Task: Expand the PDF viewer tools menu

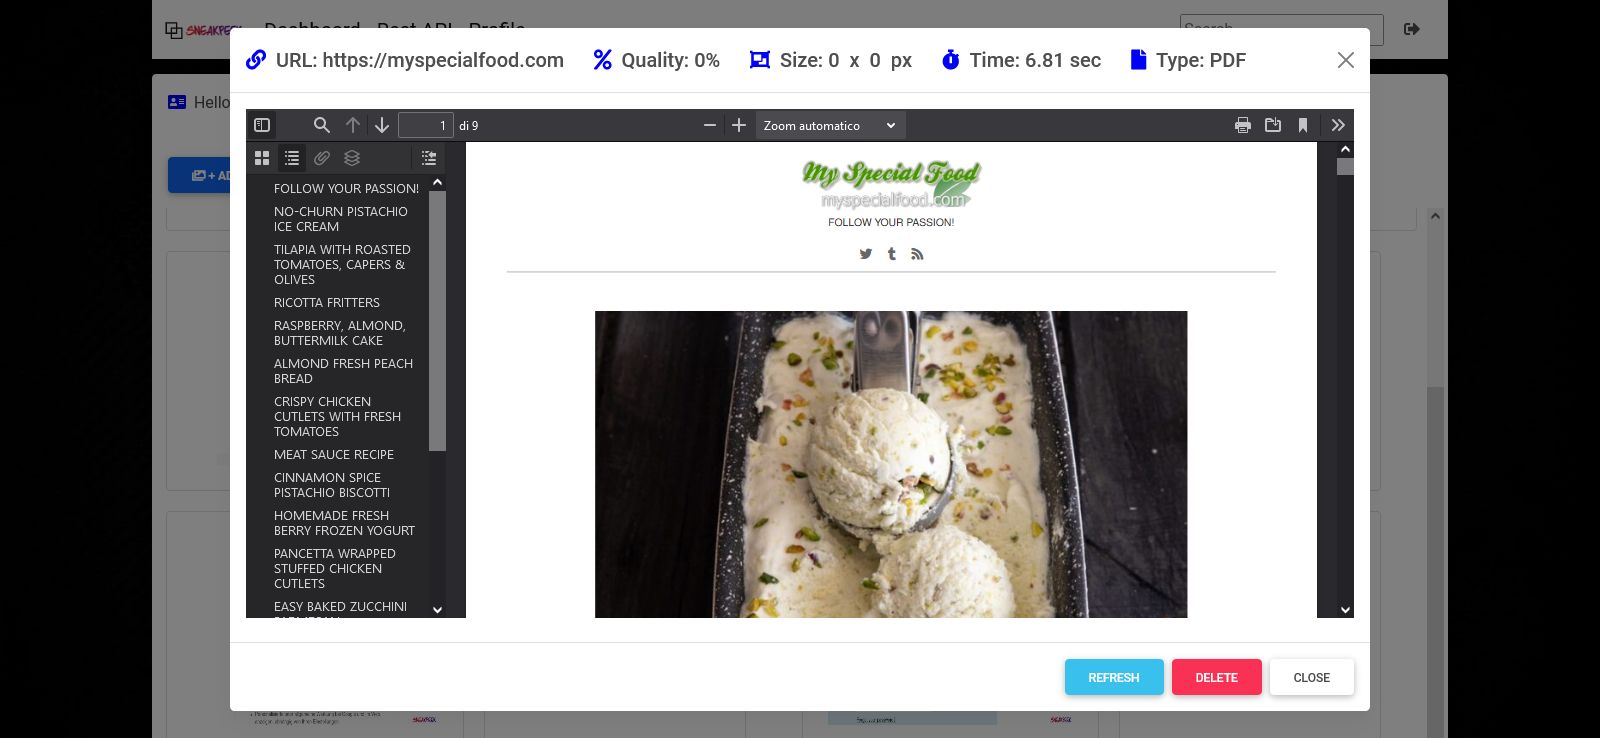Action: [x=1338, y=125]
